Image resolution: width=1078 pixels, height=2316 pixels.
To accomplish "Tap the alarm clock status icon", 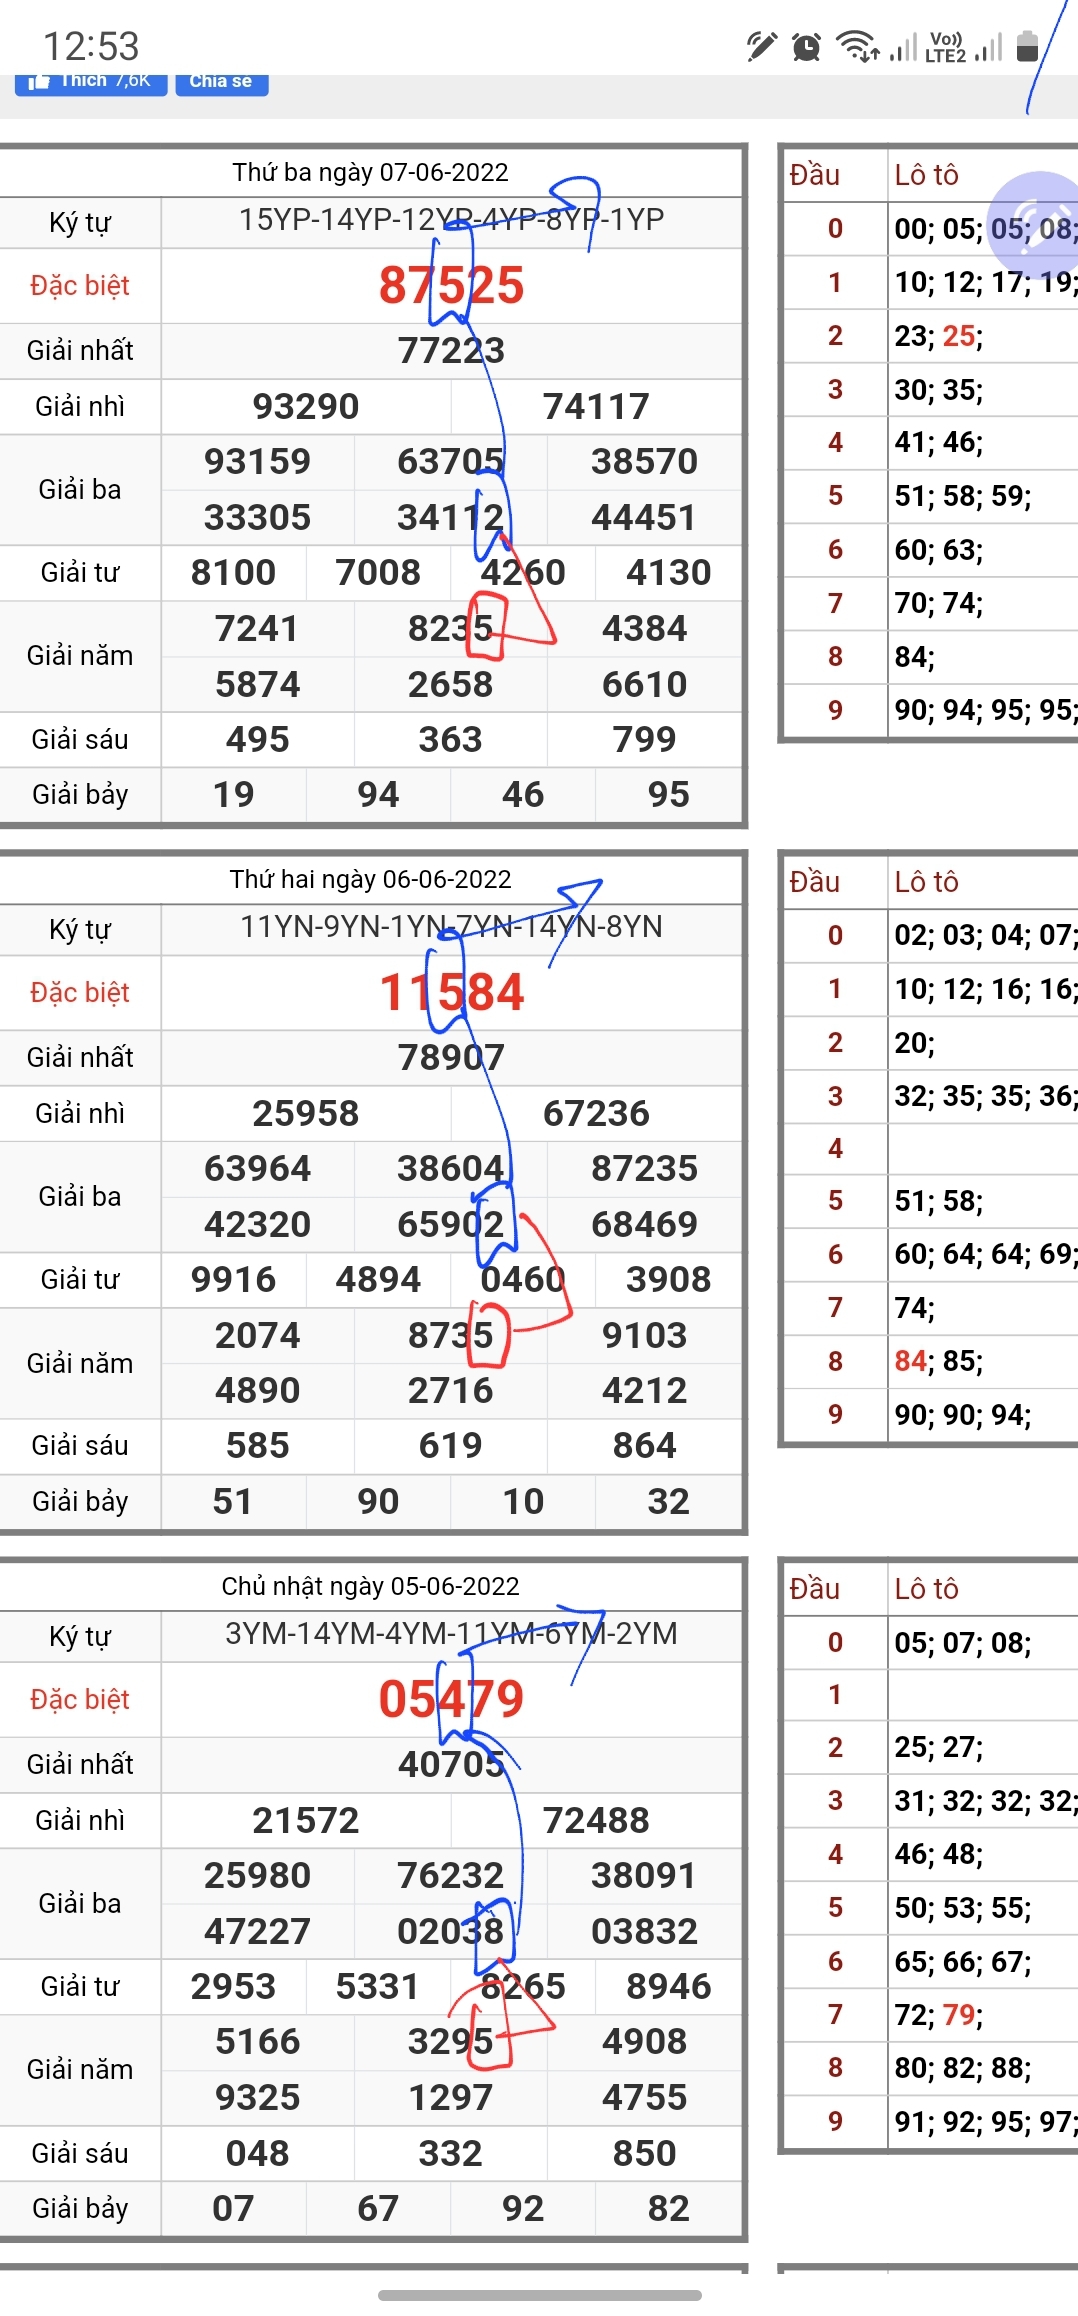I will pyautogui.click(x=806, y=46).
